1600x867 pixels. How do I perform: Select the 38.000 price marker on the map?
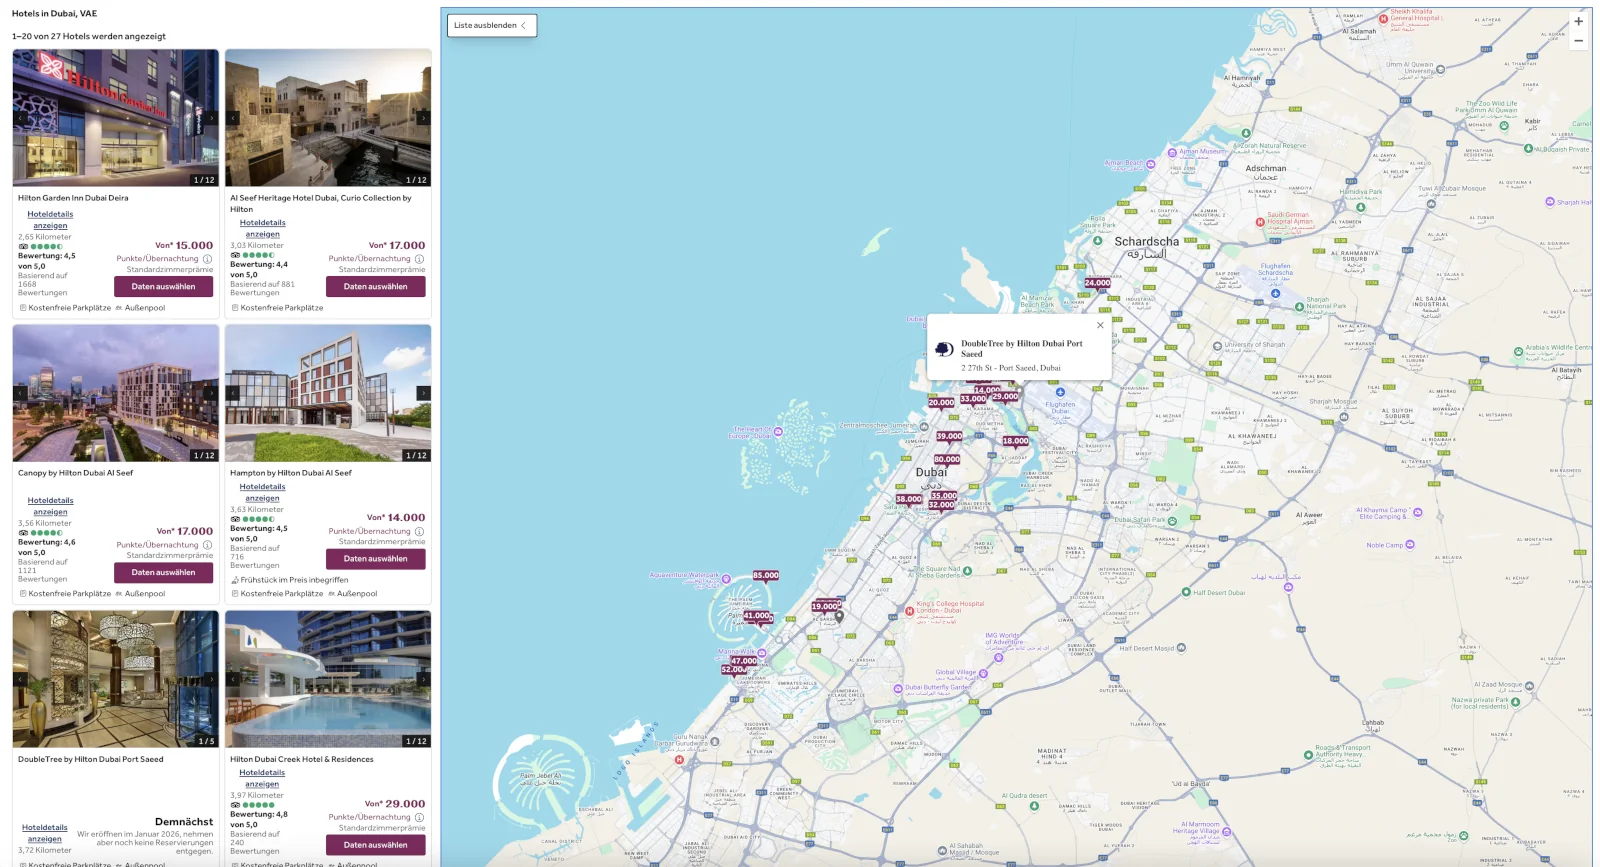click(x=909, y=499)
